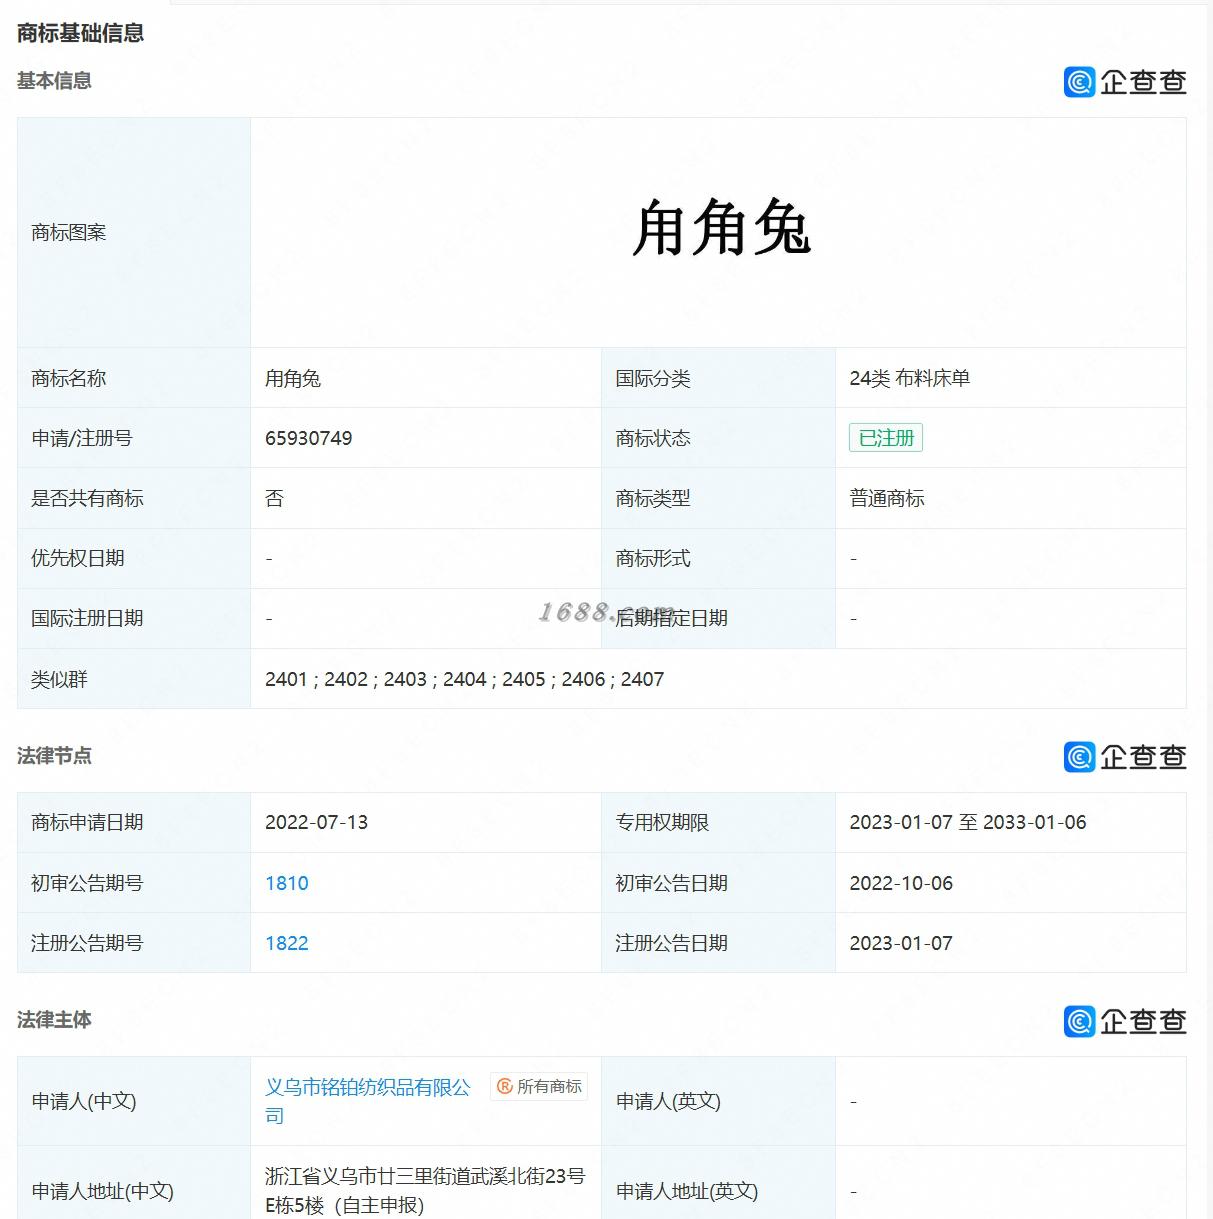The height and width of the screenshot is (1219, 1213).
Task: Open the 所有商标 badge next to applicant
Action: (539, 1087)
